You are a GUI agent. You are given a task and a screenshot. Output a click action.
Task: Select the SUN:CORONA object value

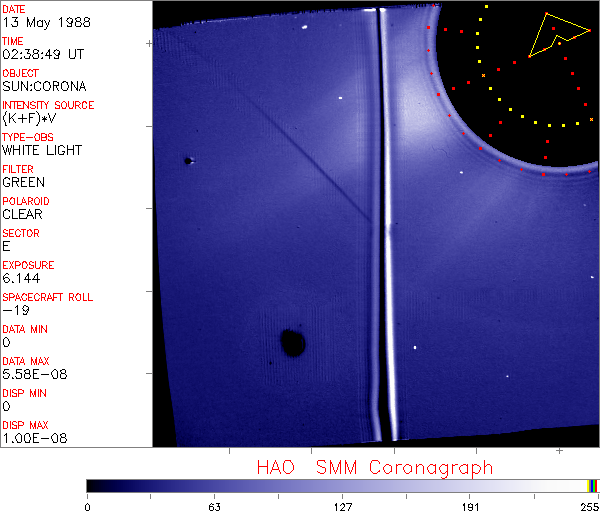coord(44,86)
